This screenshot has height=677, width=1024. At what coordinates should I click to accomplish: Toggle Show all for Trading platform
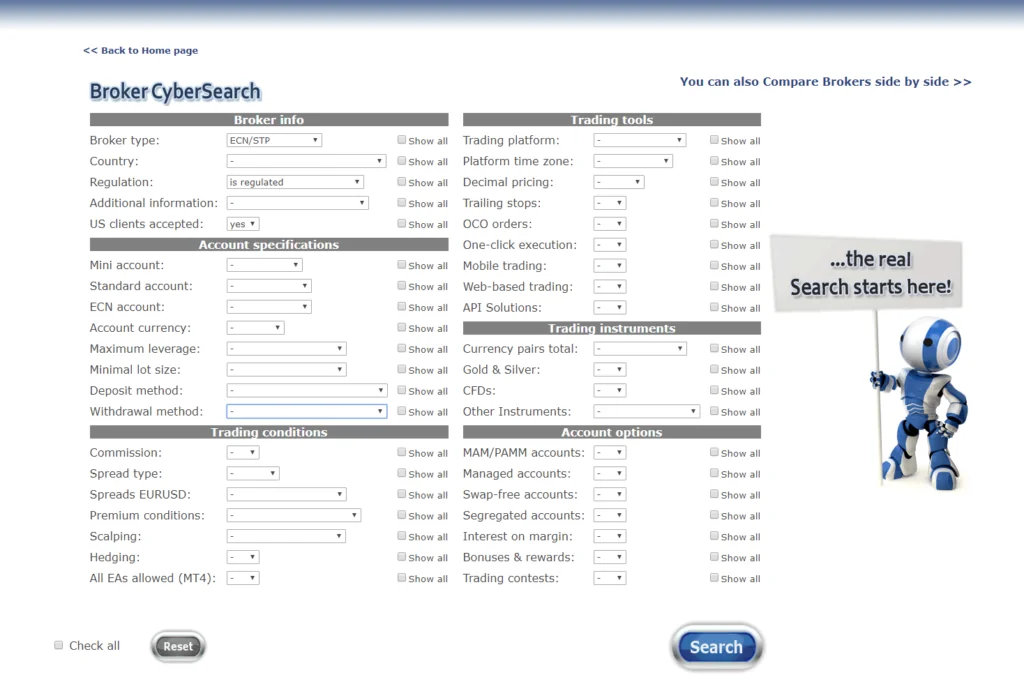pyautogui.click(x=714, y=140)
